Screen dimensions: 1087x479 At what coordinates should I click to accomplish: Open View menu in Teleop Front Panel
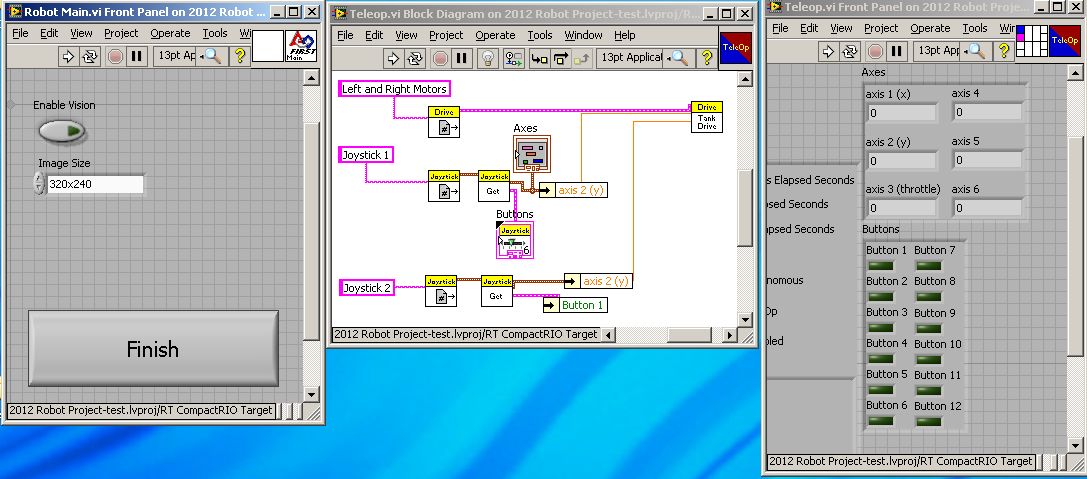click(x=841, y=28)
